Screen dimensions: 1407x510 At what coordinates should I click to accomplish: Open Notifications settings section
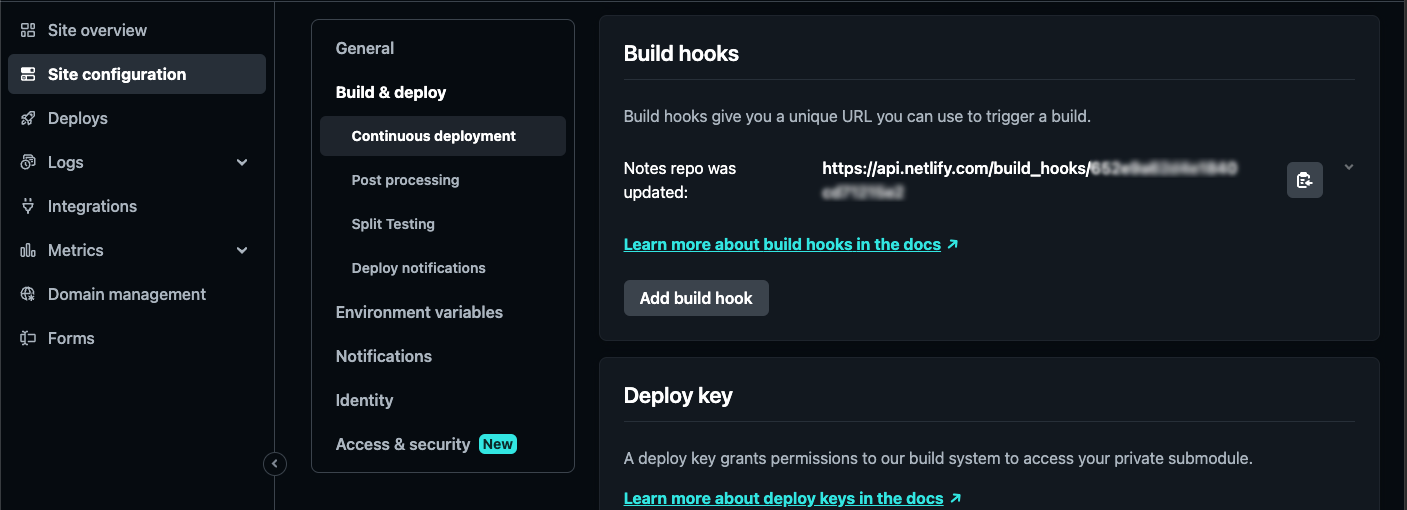[x=384, y=356]
